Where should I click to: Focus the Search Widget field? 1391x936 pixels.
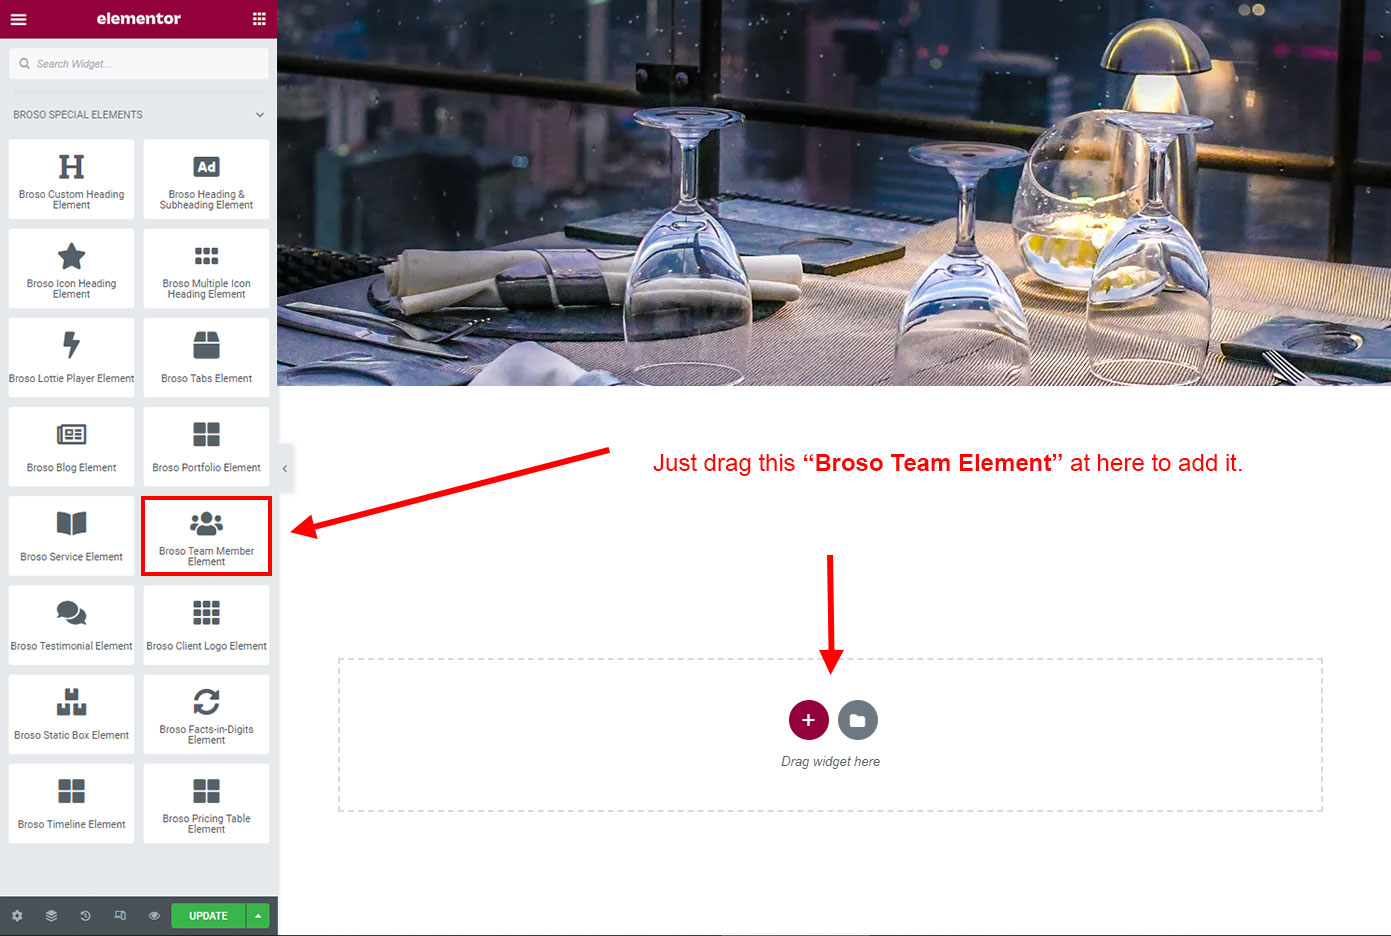139,64
